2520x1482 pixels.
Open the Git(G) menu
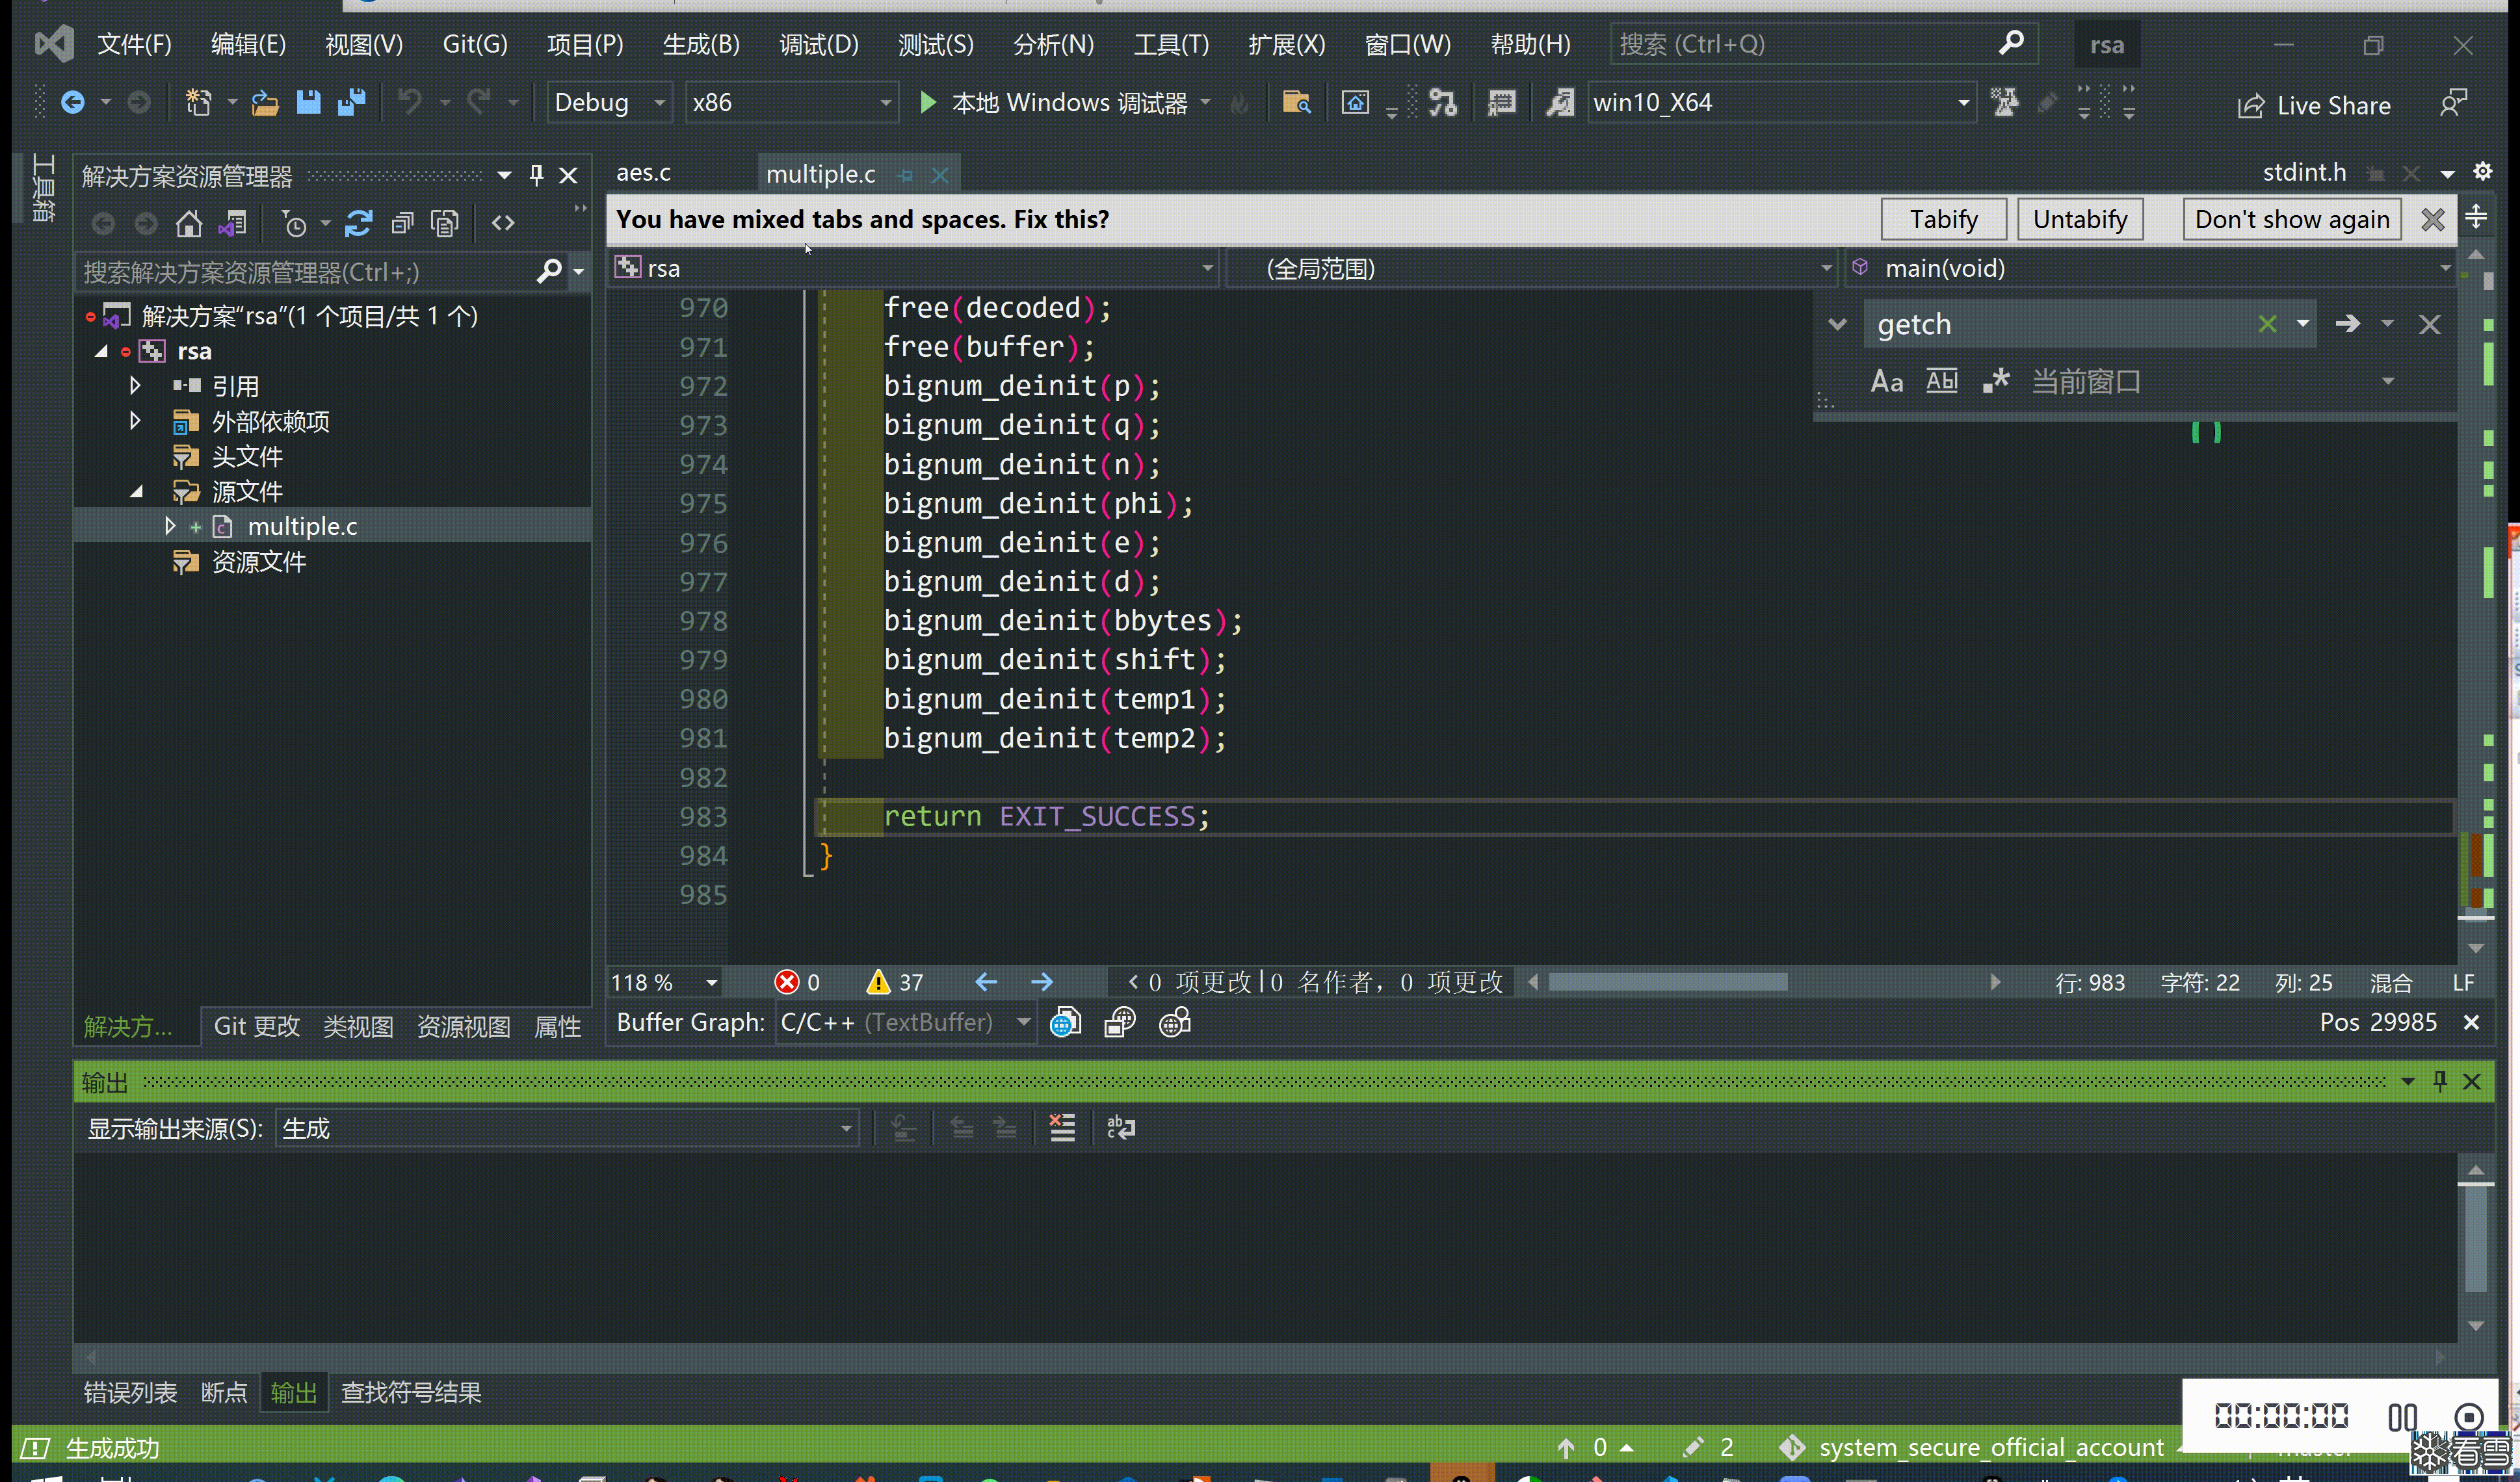(x=474, y=44)
